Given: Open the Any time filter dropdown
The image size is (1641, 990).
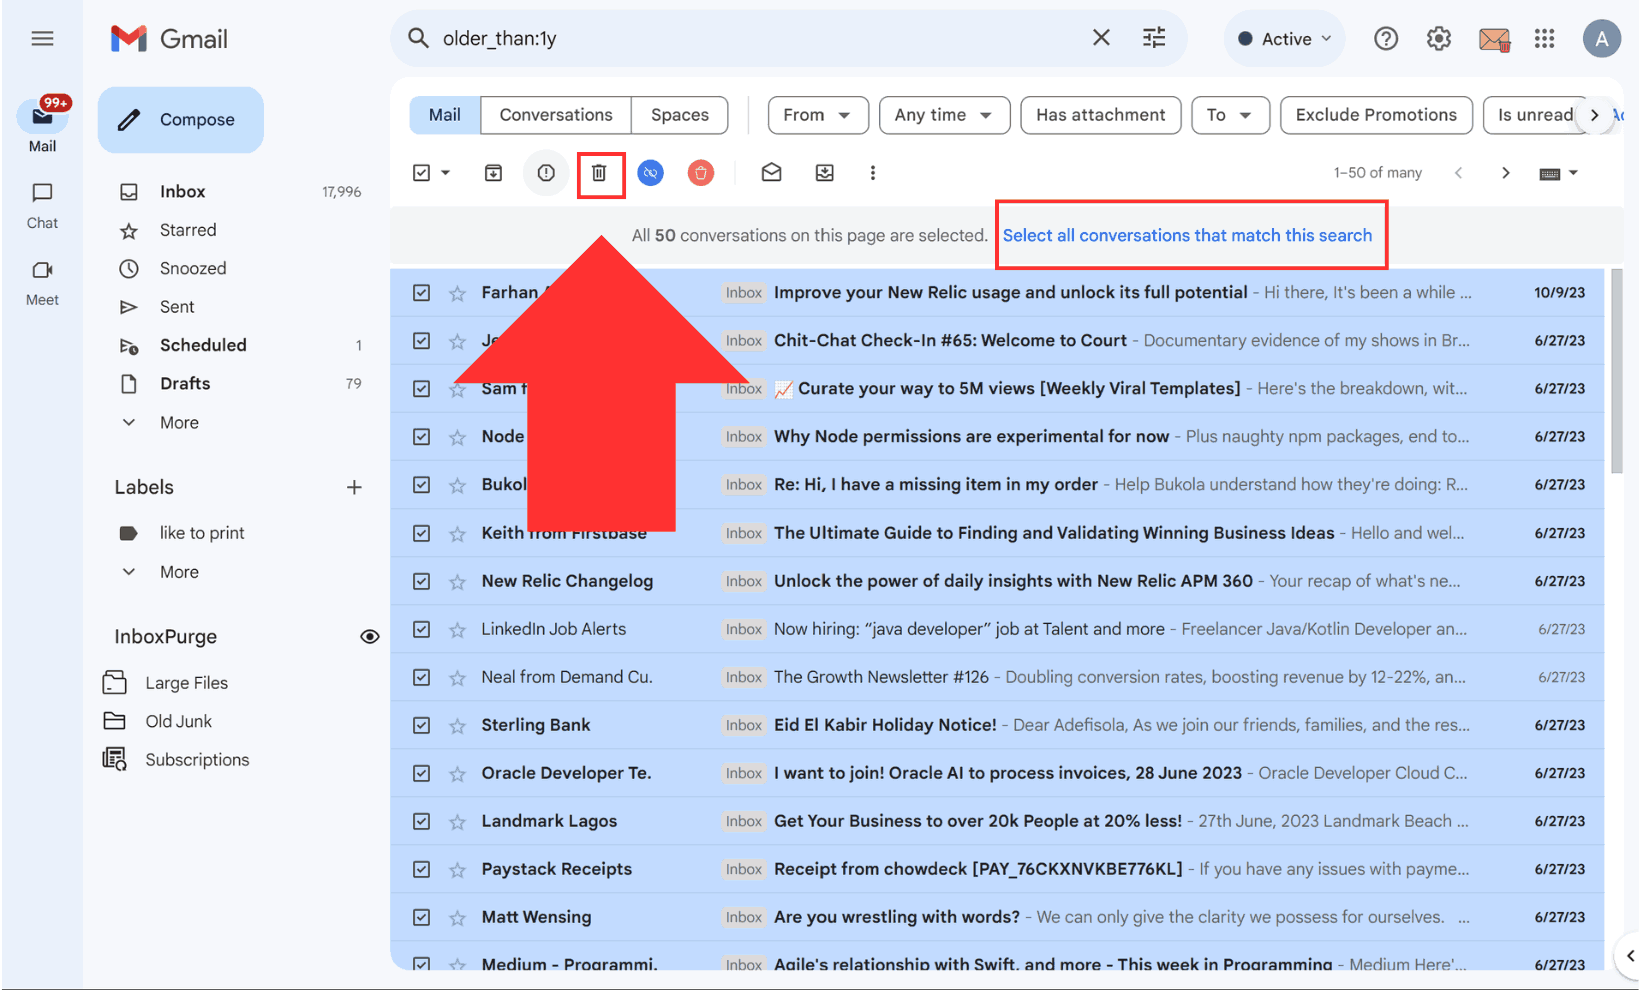Looking at the screenshot, I should (x=944, y=115).
